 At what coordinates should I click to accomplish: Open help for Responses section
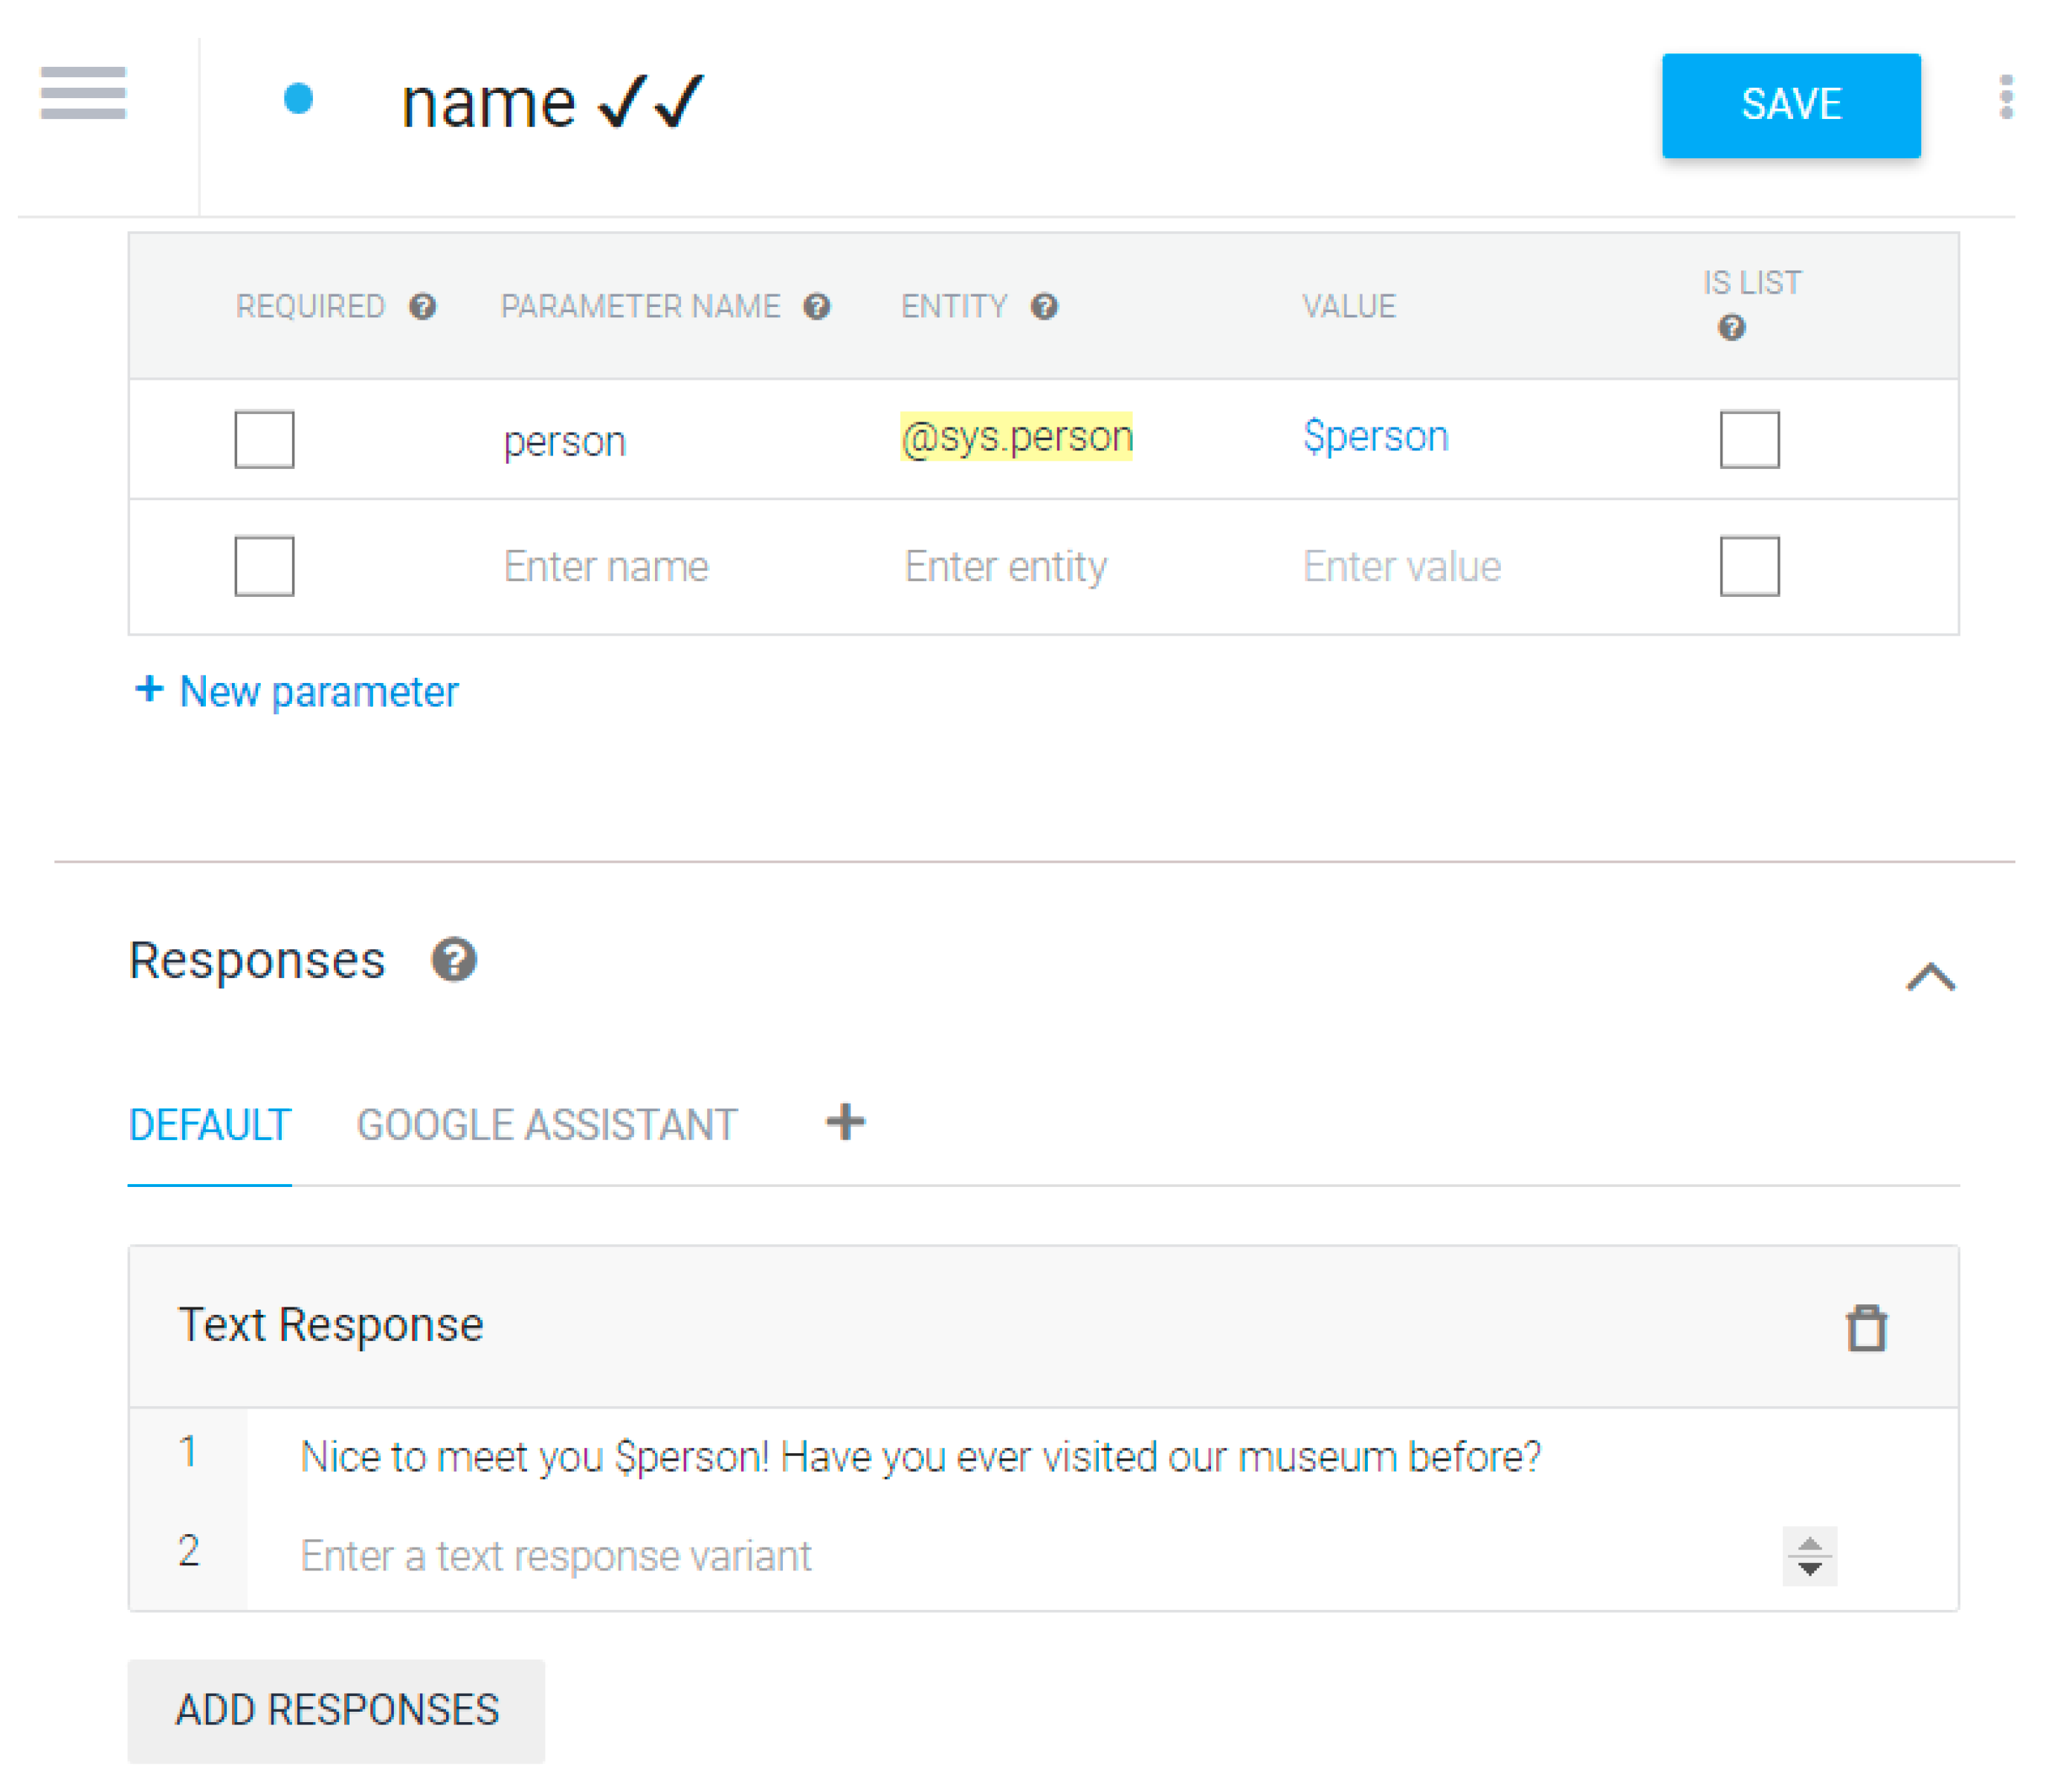coord(454,959)
